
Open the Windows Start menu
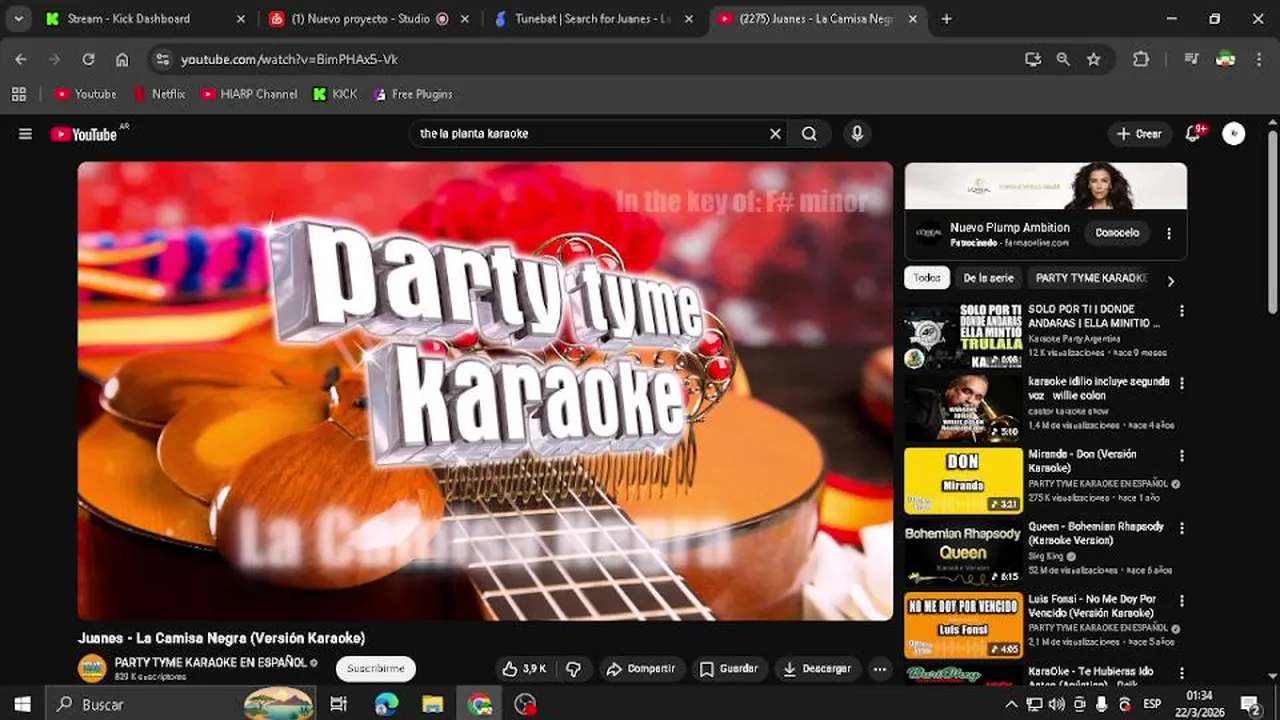22,705
